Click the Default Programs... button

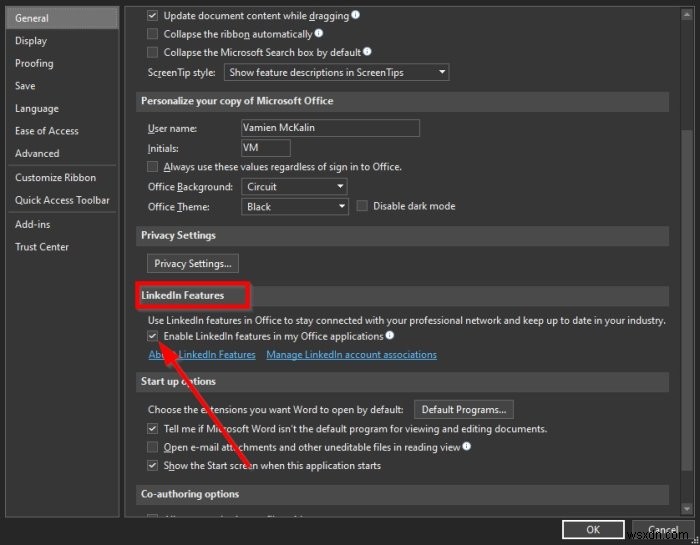coord(464,409)
